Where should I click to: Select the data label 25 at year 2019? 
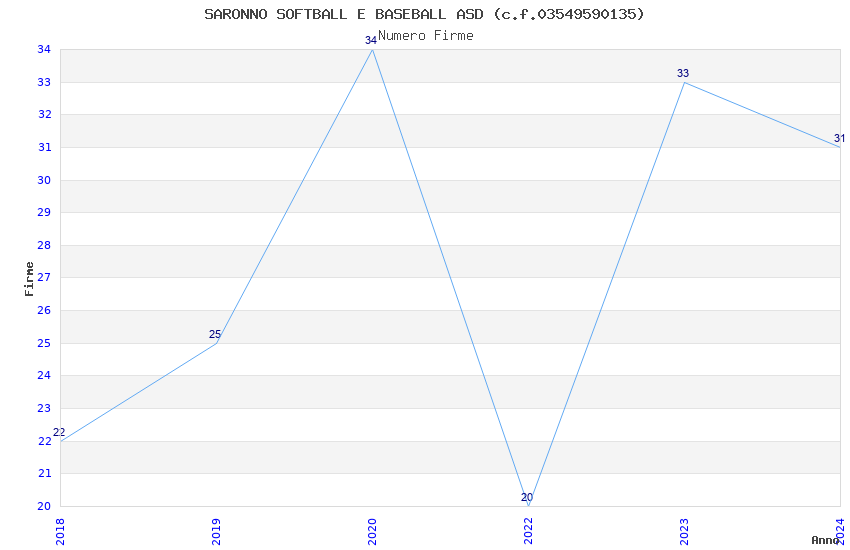215,334
